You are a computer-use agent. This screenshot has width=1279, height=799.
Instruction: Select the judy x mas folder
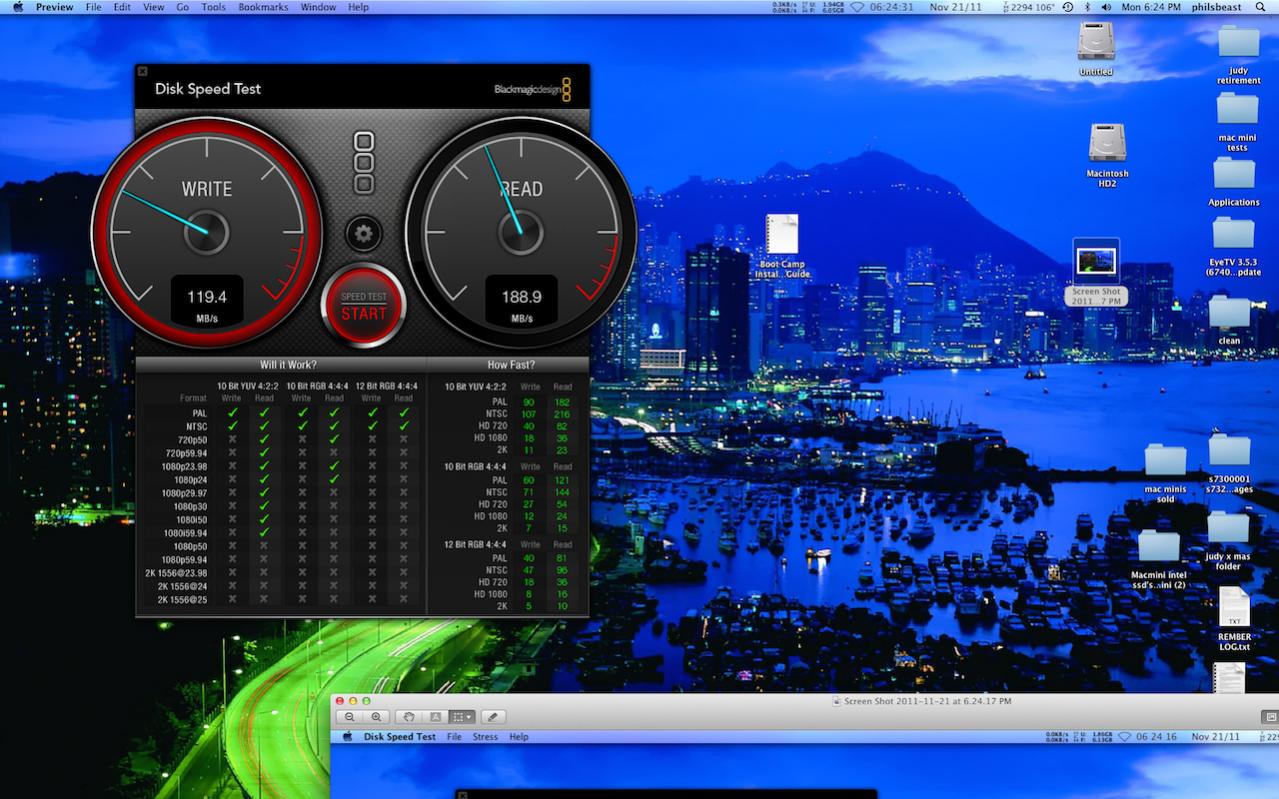click(1228, 540)
